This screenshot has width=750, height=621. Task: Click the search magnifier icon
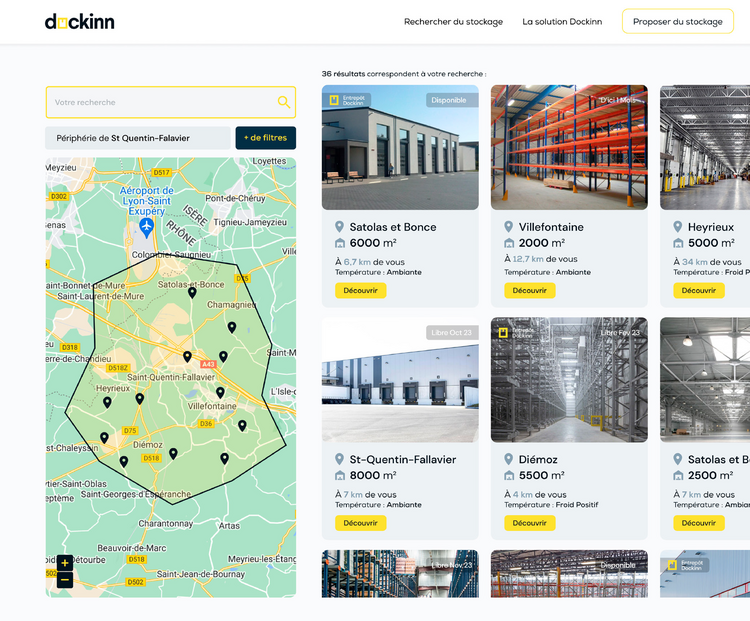[284, 102]
